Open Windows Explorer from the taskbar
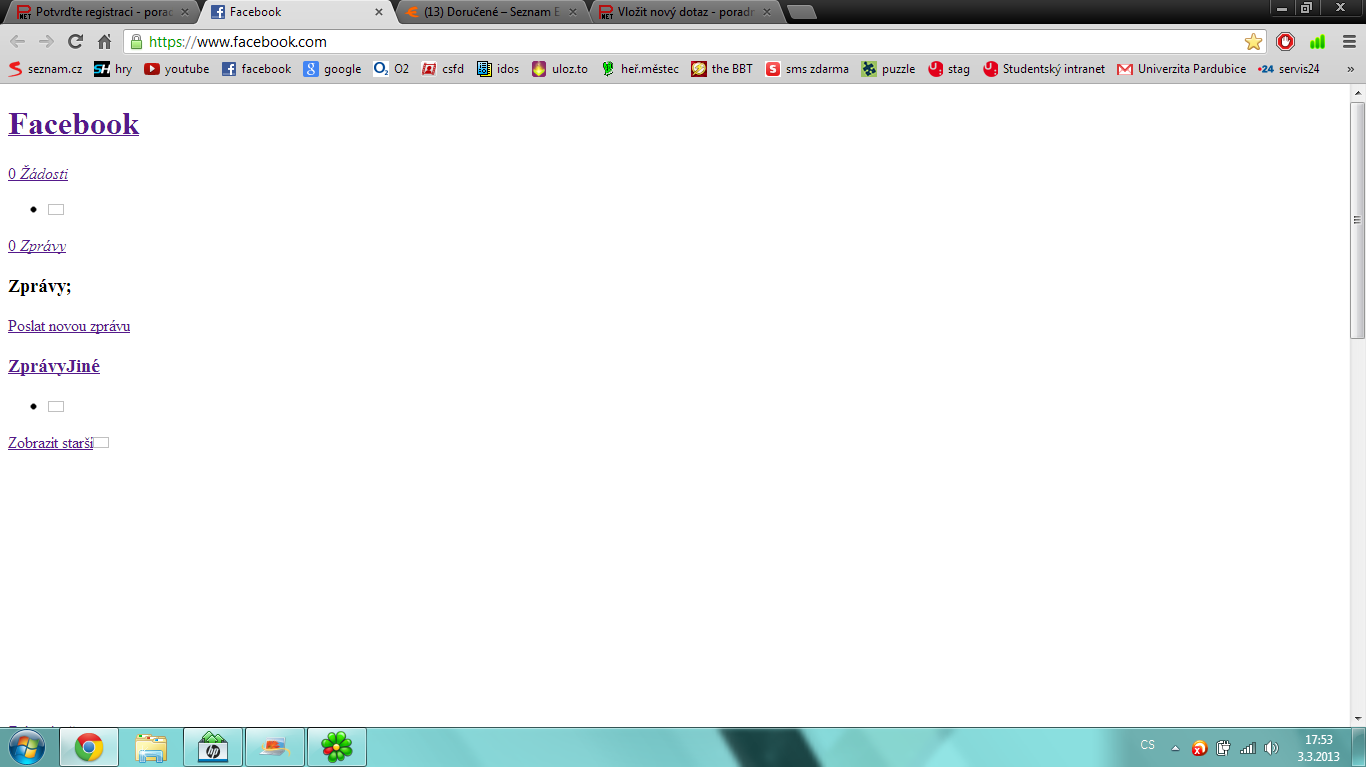1366x768 pixels. [x=151, y=747]
